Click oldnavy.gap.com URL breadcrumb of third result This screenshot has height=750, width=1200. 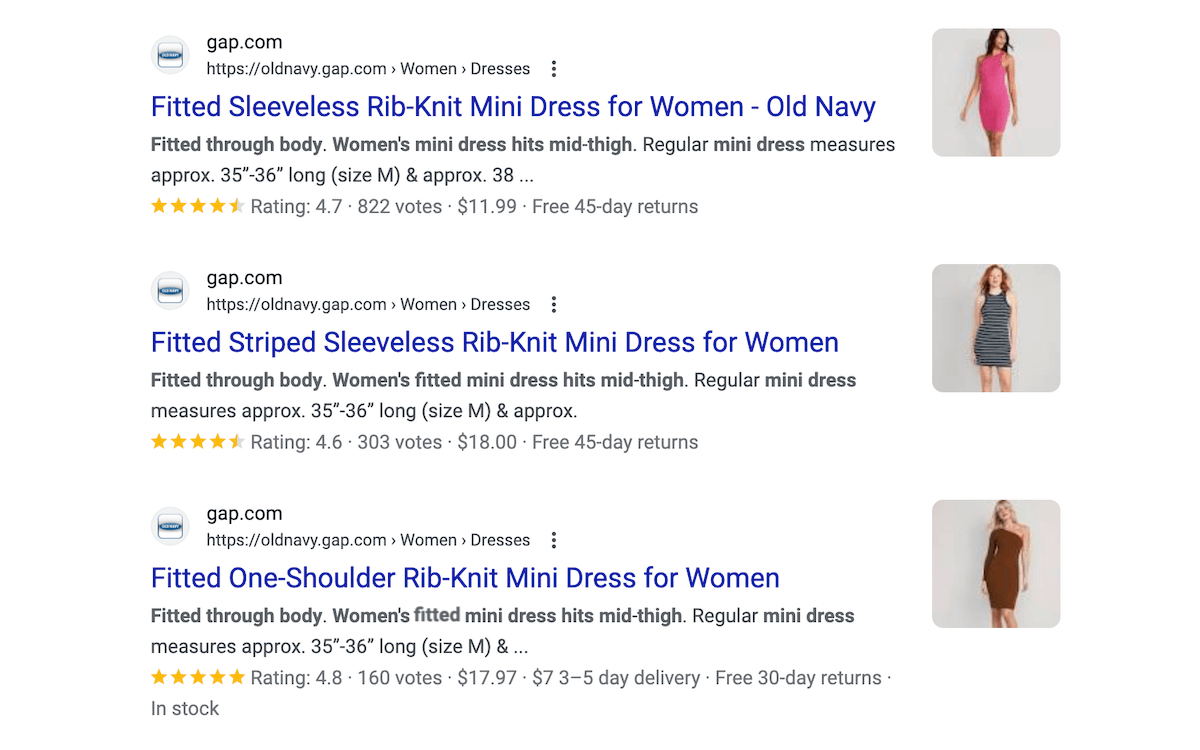click(368, 541)
